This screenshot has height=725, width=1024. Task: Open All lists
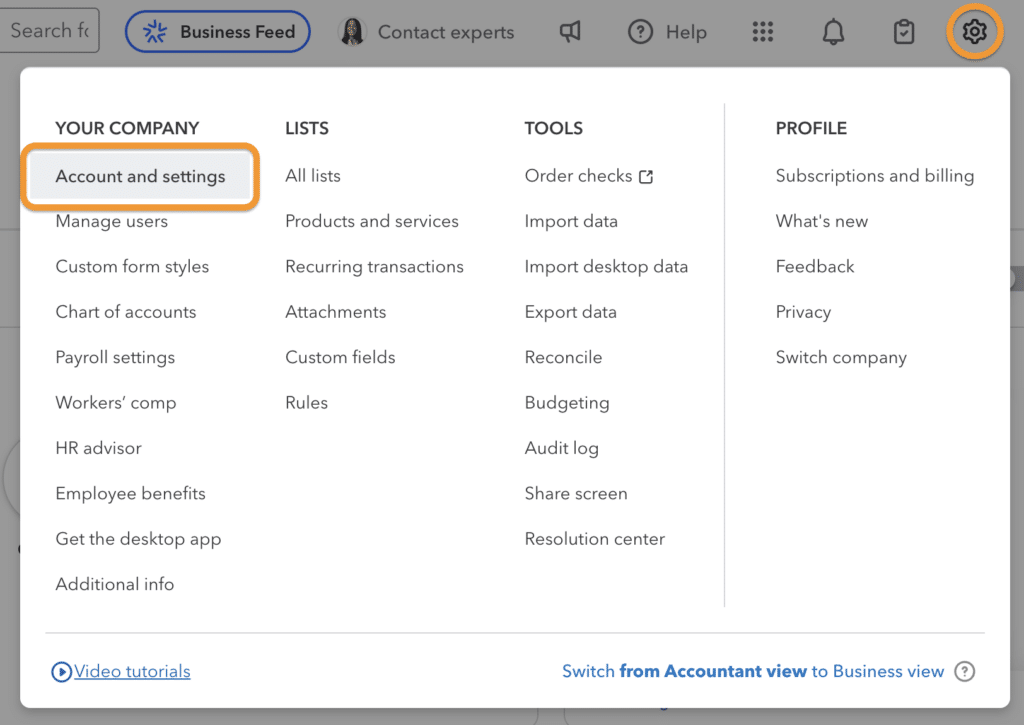point(313,176)
